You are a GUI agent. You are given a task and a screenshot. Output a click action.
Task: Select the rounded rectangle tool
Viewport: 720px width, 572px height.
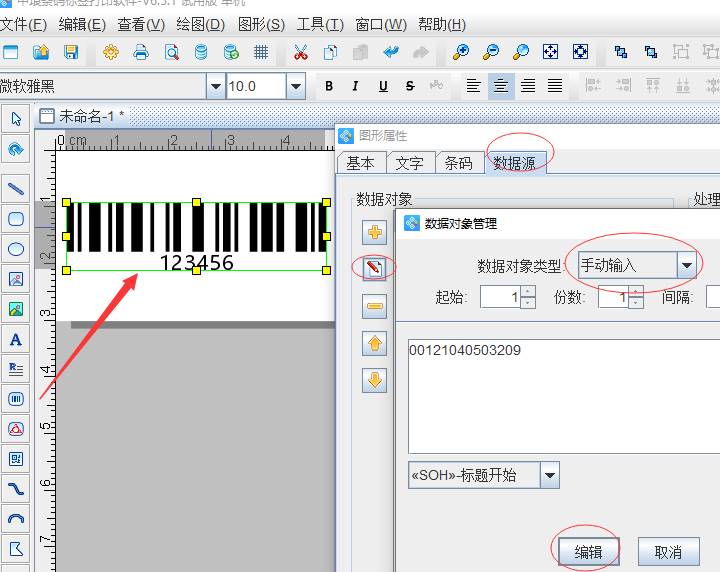16,219
